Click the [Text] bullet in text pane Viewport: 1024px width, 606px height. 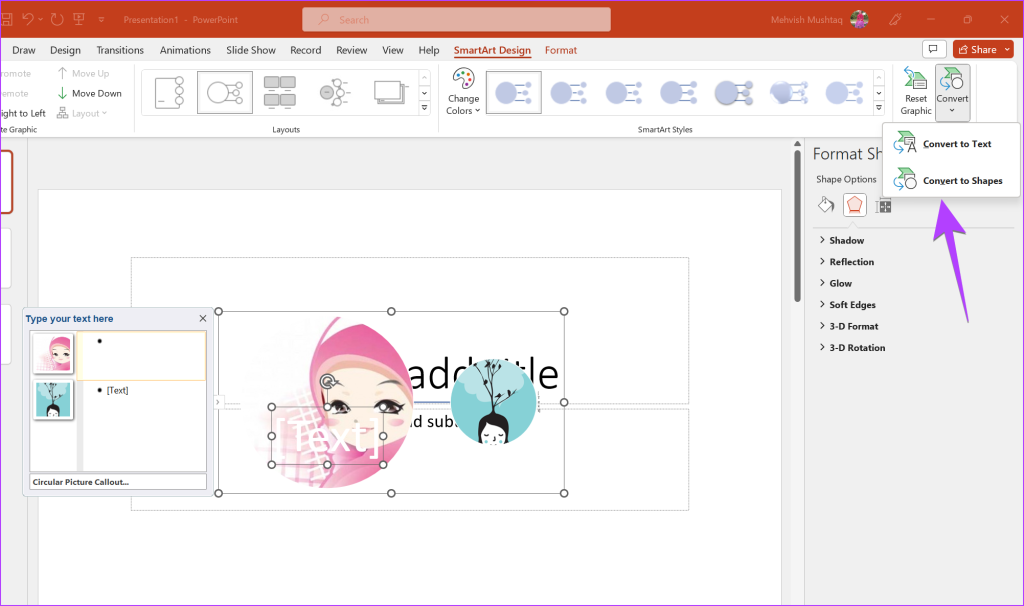click(x=118, y=391)
